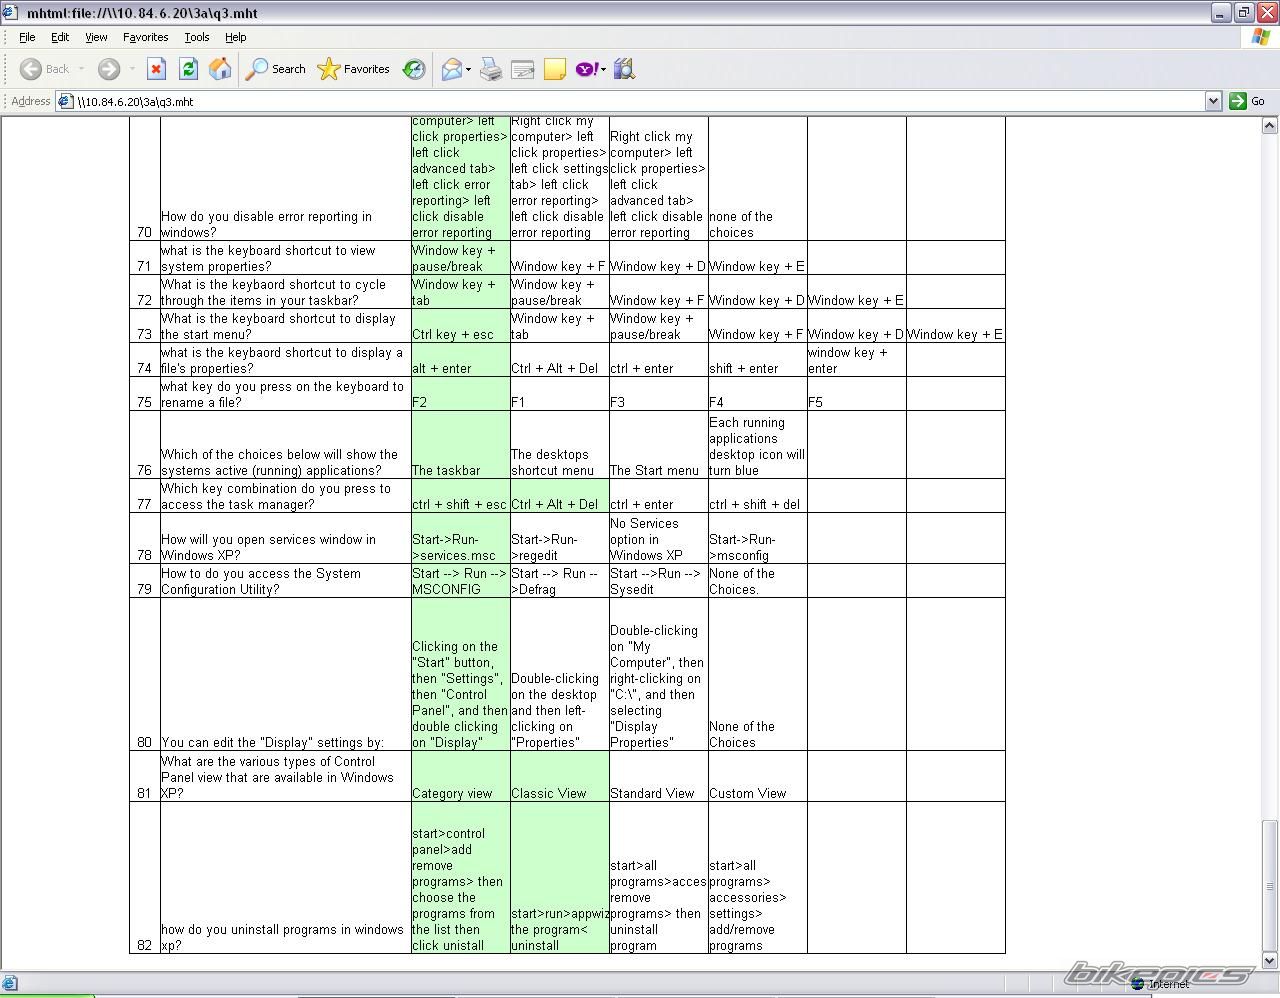Click 'Start->Run->services.msc' answer cell
The height and width of the screenshot is (998, 1280).
460,539
